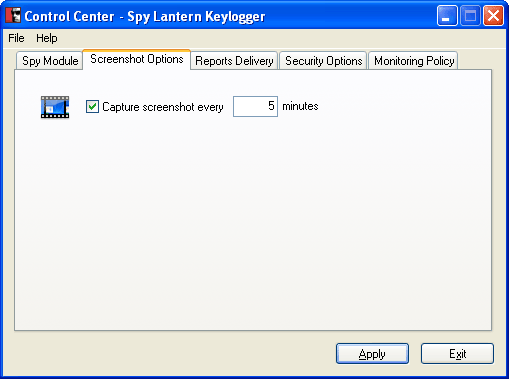Show the Monitoring Policy tab
Viewport: 509px width, 379px height.
[x=414, y=61]
